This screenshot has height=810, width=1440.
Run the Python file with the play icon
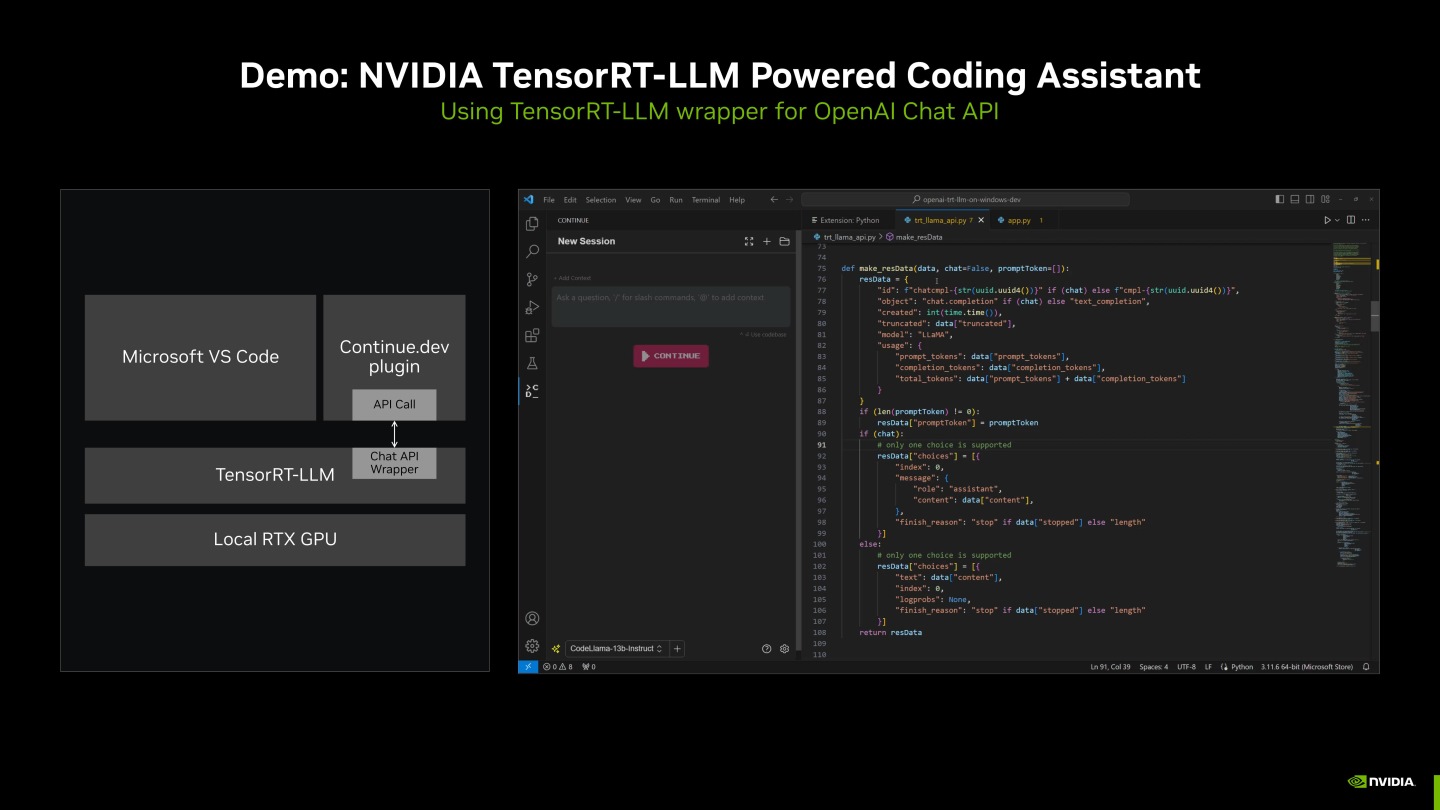(x=1328, y=220)
